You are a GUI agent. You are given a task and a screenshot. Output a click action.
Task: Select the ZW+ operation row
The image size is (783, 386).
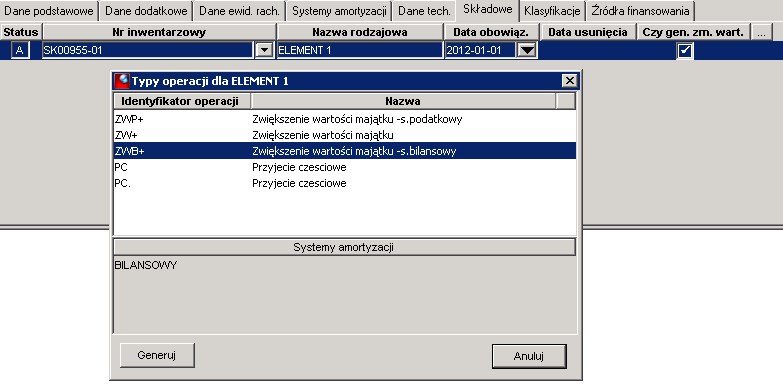[345, 135]
